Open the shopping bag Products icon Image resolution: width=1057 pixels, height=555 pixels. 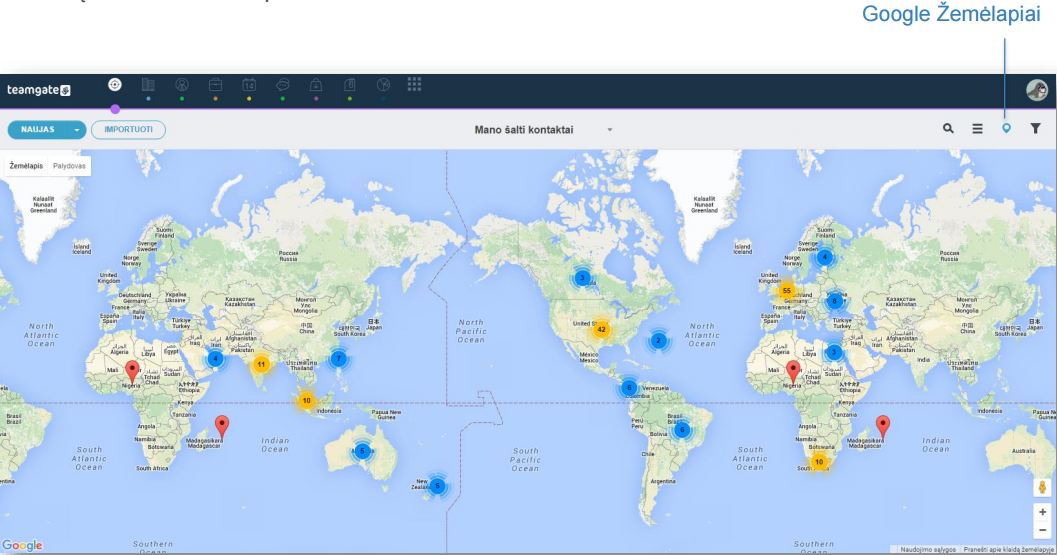pyautogui.click(x=315, y=85)
